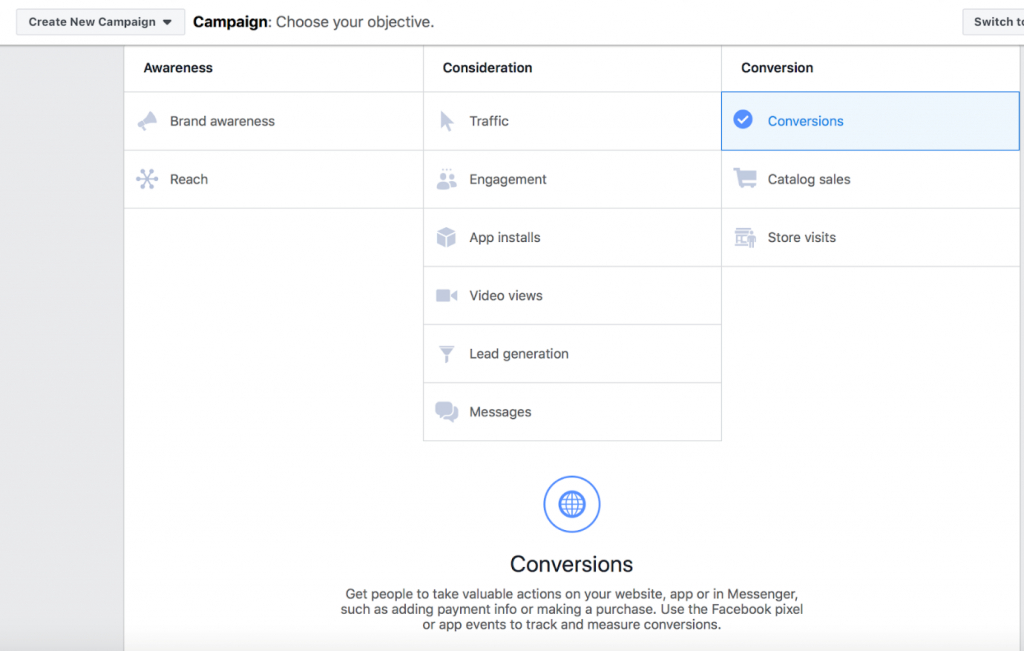The width and height of the screenshot is (1024, 651).
Task: Click the Engagement people icon
Action: (x=447, y=179)
